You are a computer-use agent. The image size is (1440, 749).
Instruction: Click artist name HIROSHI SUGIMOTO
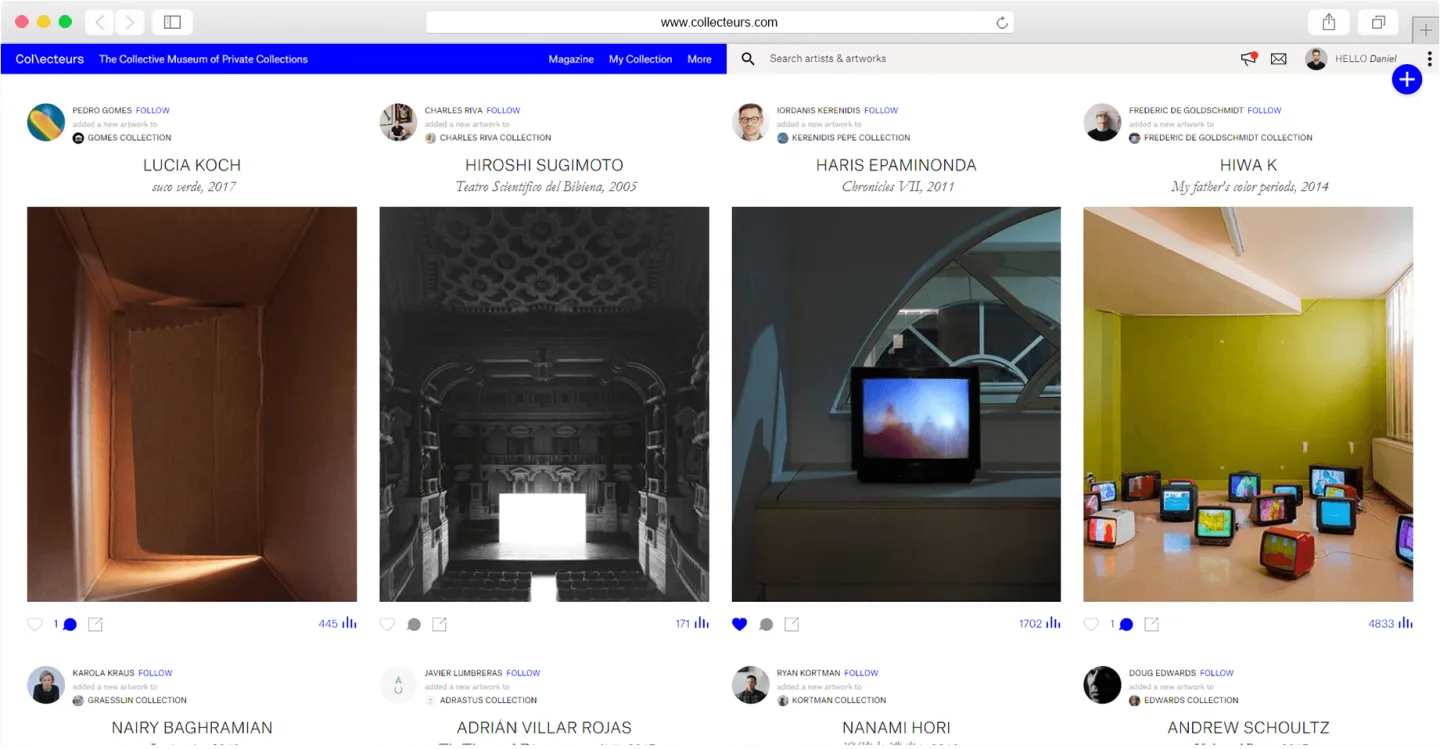pyautogui.click(x=544, y=165)
